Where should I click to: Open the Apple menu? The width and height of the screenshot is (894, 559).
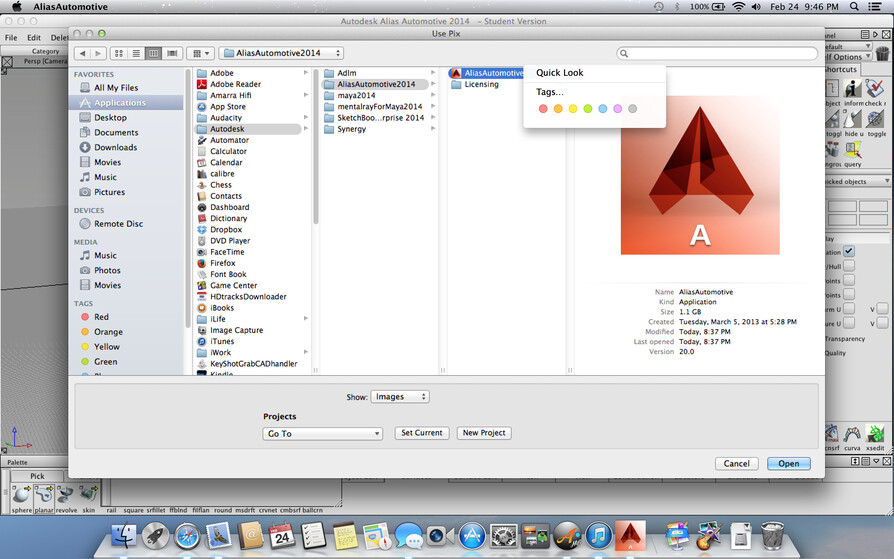(17, 7)
